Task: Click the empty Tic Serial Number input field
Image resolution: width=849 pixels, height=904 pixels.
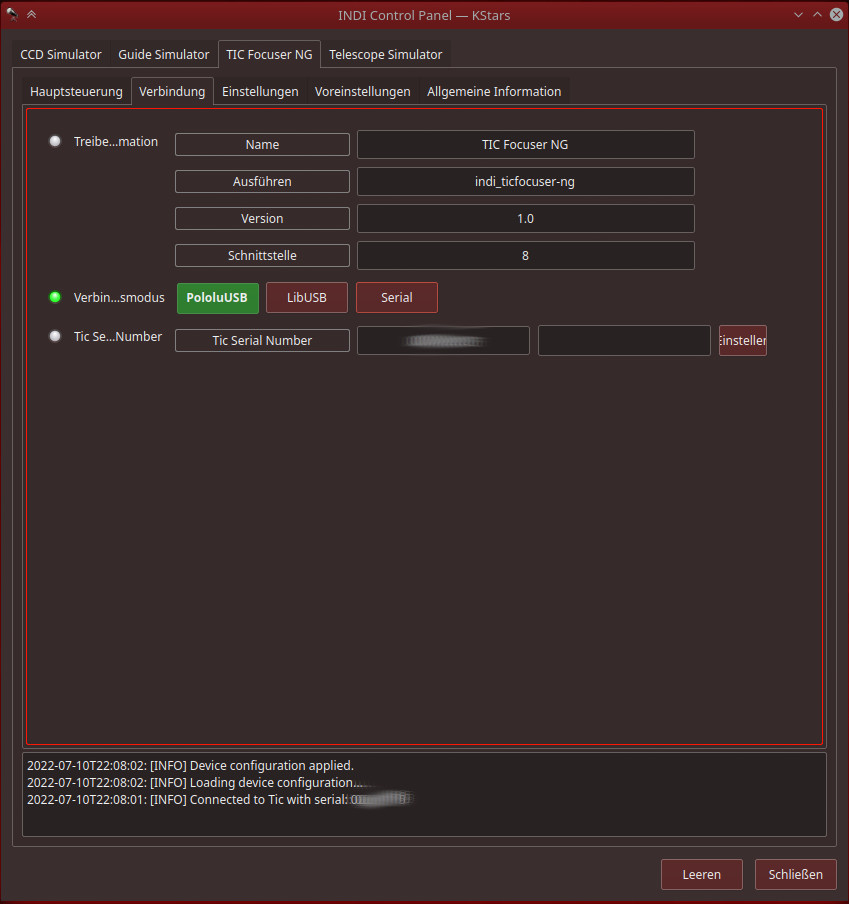Action: [624, 340]
